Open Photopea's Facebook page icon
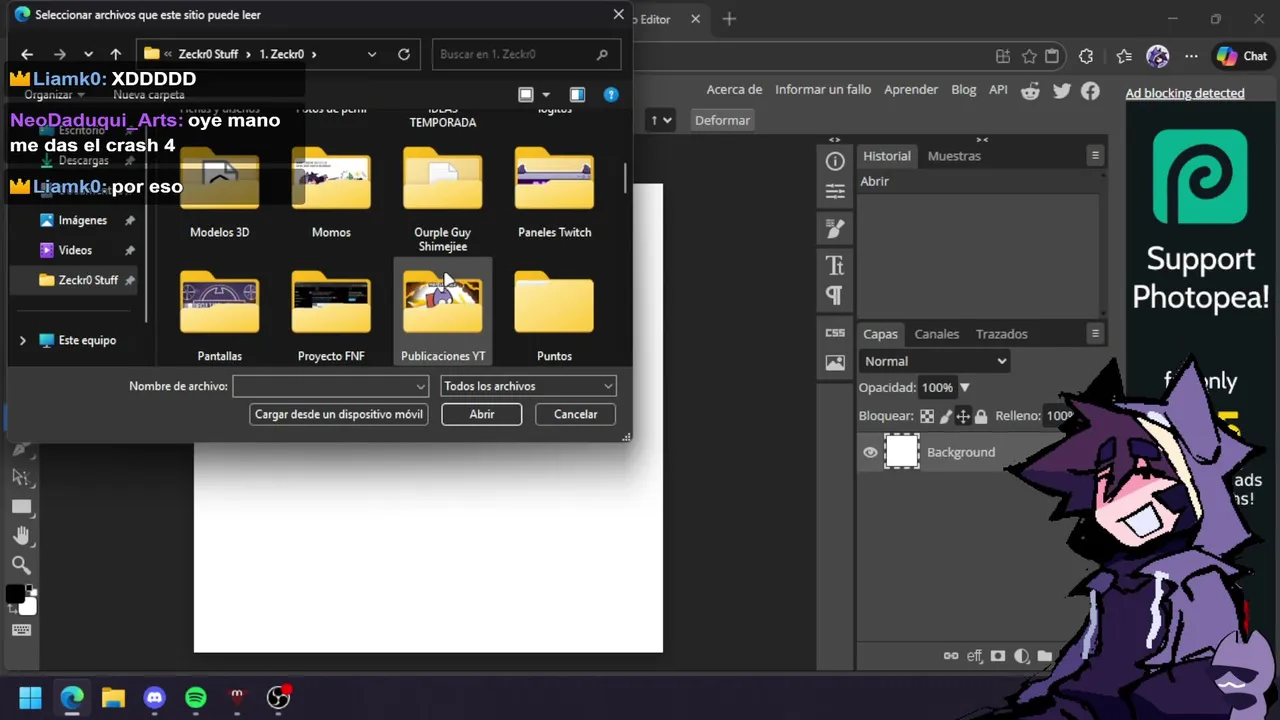Screen dimensions: 1280x720 (1090, 91)
